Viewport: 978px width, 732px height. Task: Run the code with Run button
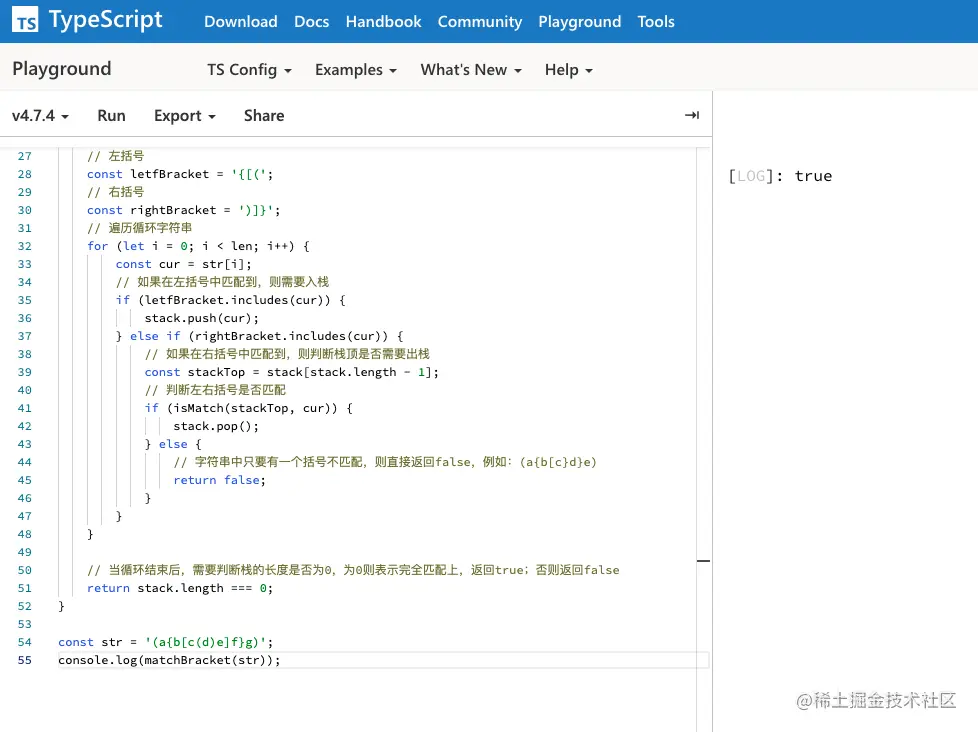(x=111, y=116)
